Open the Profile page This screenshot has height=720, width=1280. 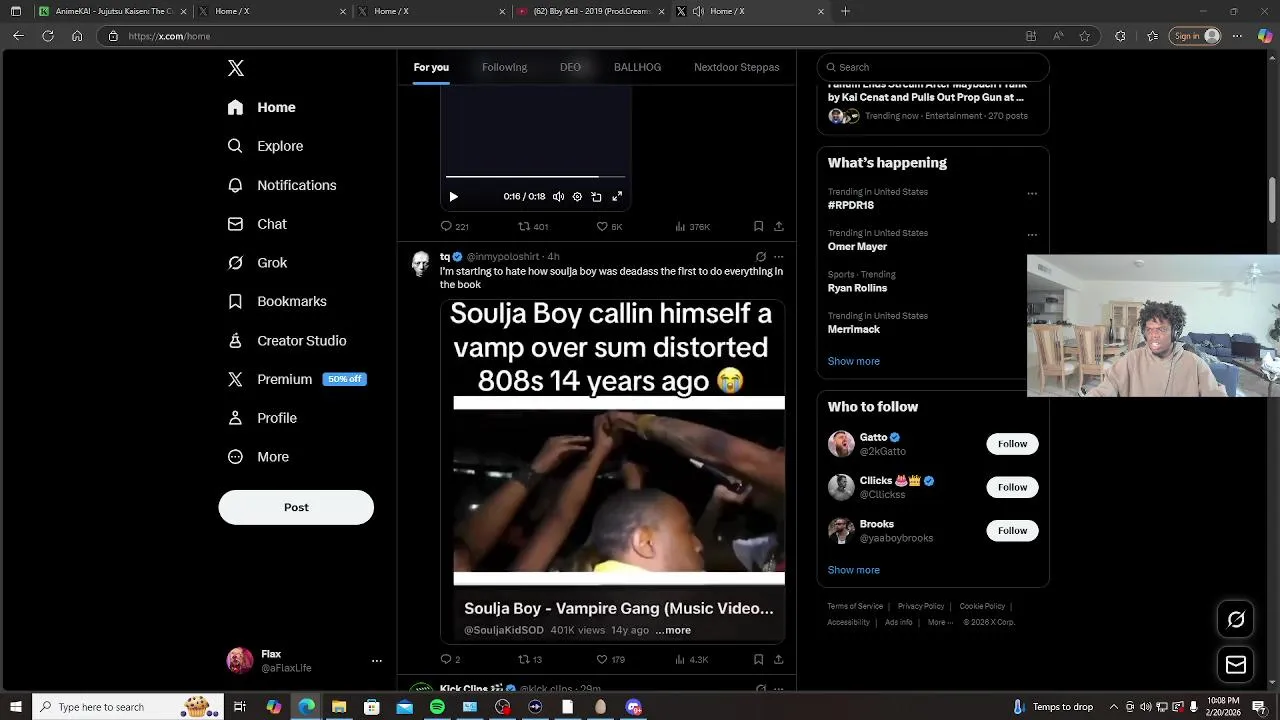[263, 418]
